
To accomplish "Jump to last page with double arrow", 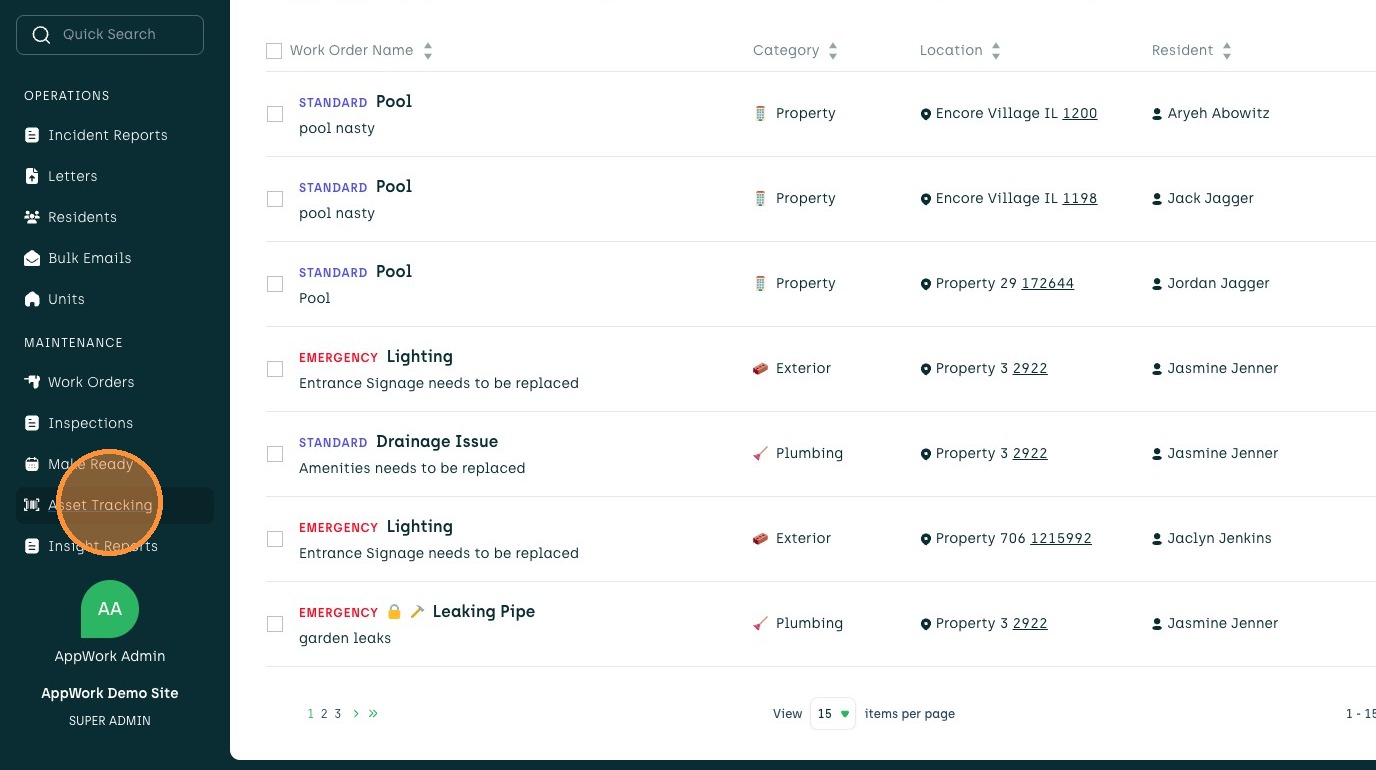I will point(373,714).
